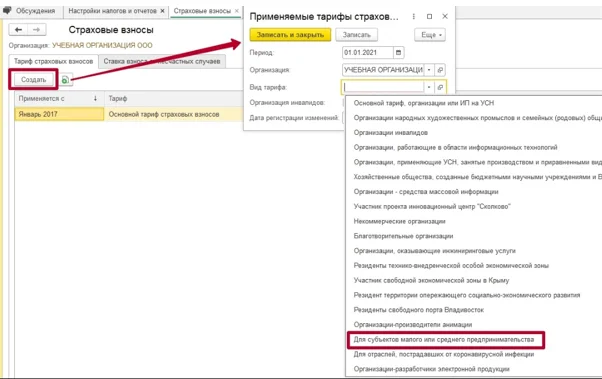Viewport: 602px width, 379px height.
Task: Click the forward navigation arrow
Action: (36, 30)
